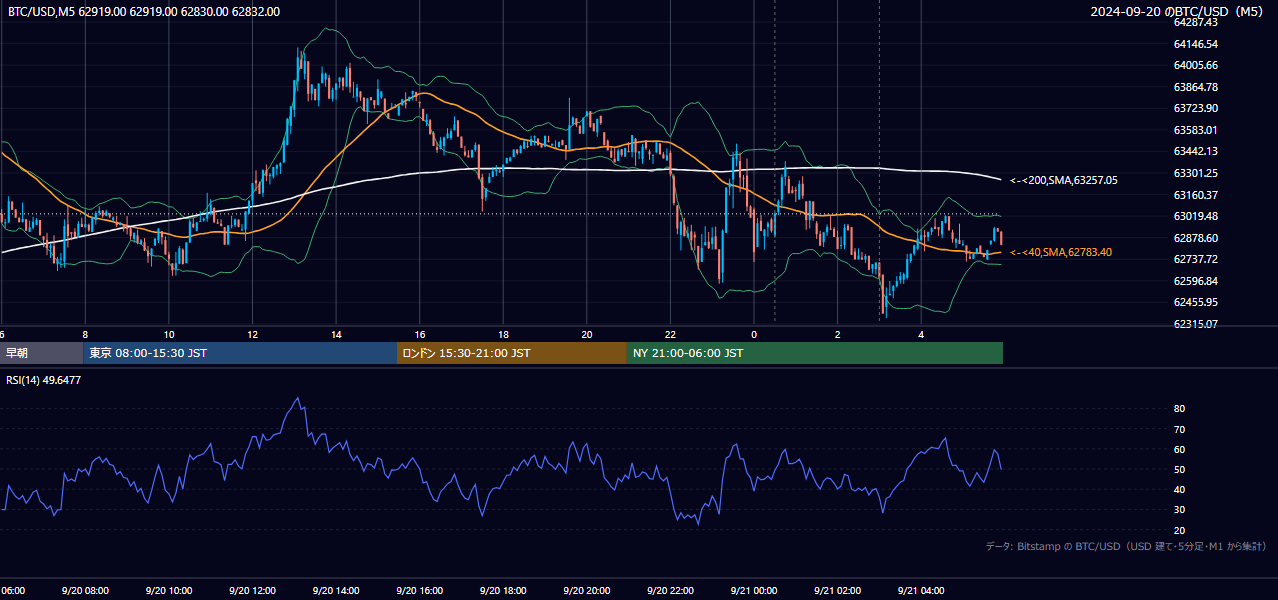Viewport: 1278px width, 600px height.
Task: Click the 40 SMA 62783.40 label
Action: coord(1061,253)
